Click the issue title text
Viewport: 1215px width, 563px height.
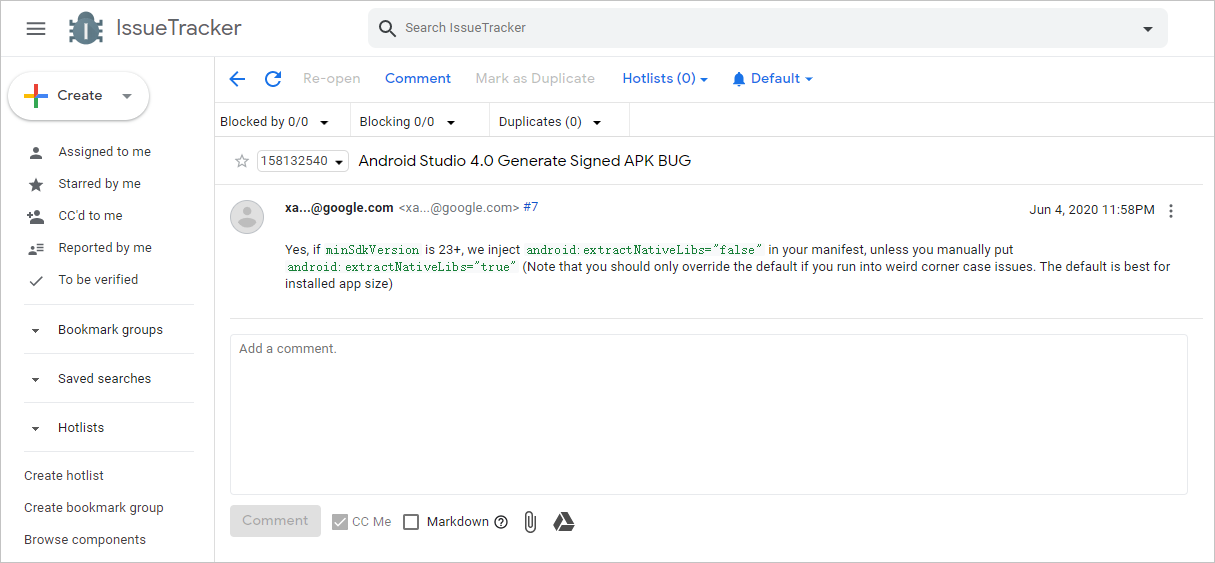525,161
